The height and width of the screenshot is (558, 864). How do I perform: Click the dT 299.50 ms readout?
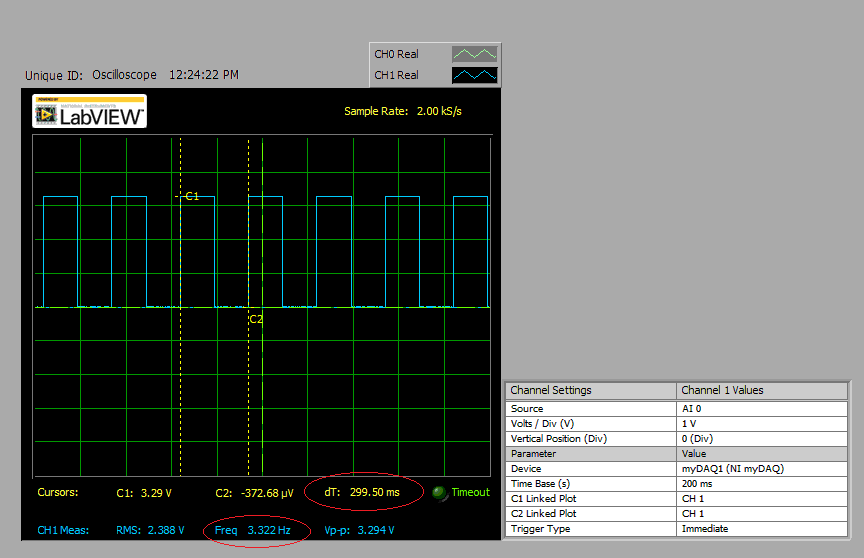[362, 492]
